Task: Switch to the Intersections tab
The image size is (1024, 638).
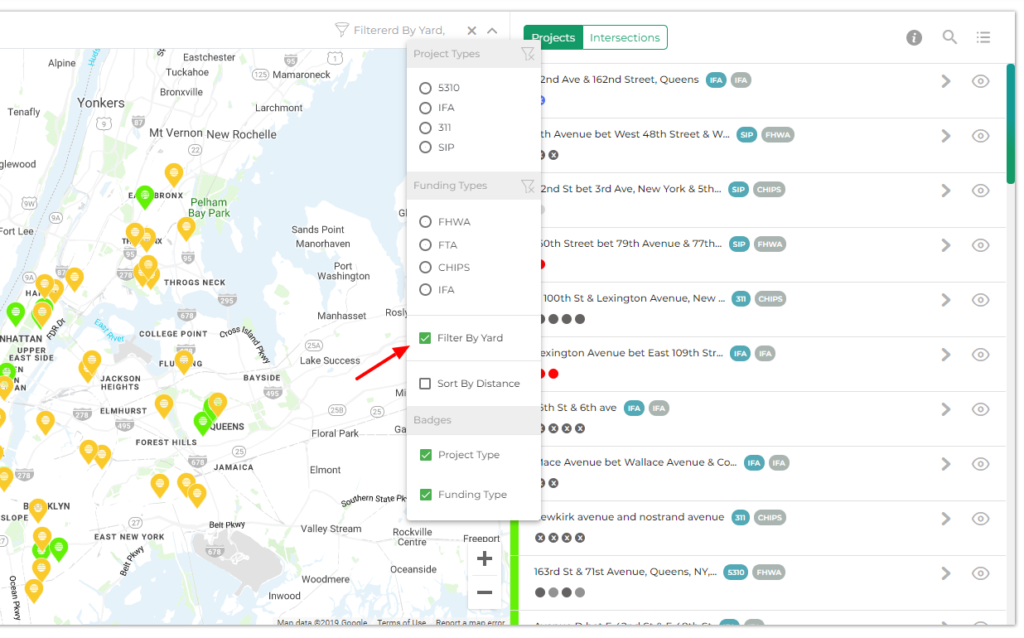Action: [x=624, y=38]
